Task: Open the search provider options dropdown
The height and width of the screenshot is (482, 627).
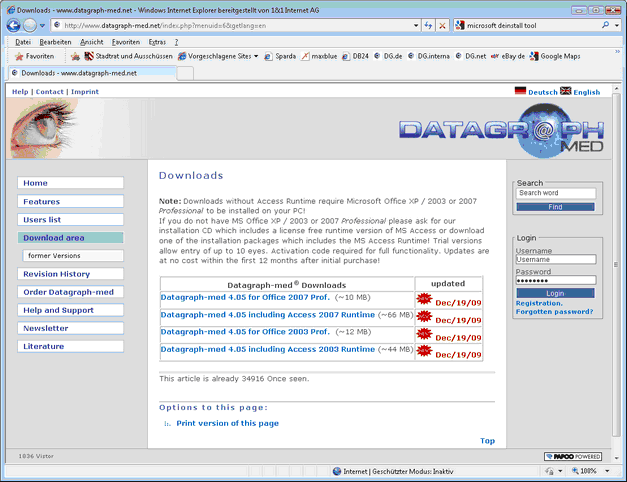Action: tap(617, 25)
